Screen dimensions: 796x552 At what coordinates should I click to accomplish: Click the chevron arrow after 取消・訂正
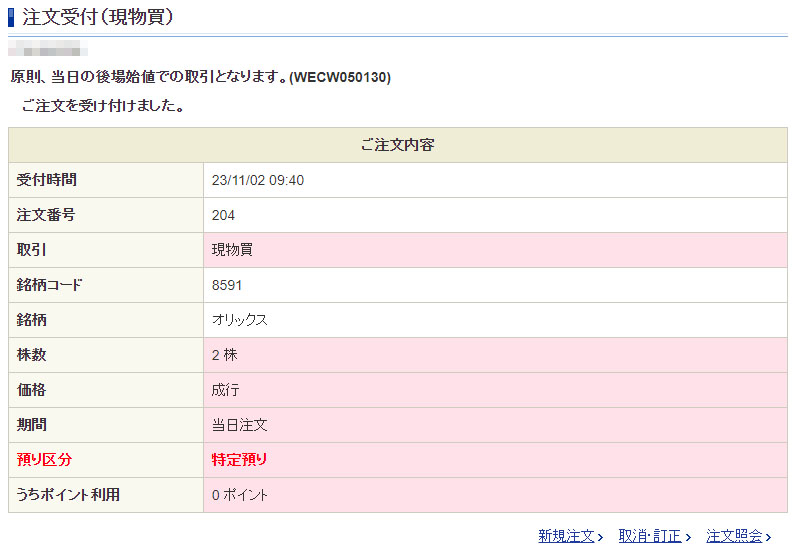coord(688,537)
